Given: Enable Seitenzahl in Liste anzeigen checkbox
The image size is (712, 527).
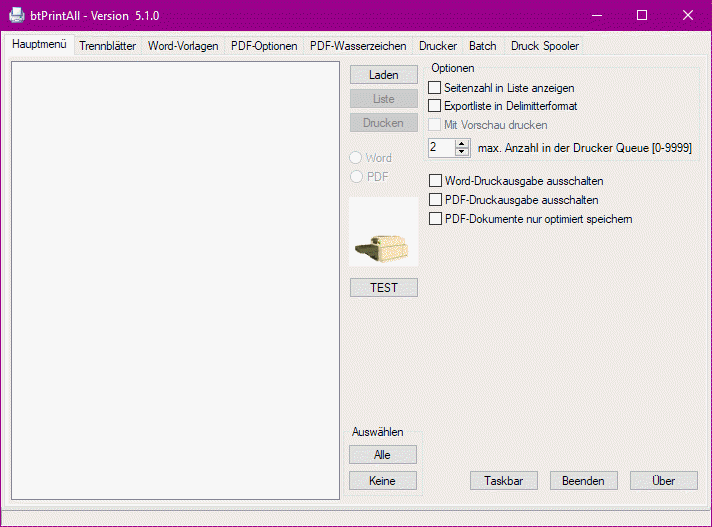Looking at the screenshot, I should (435, 88).
